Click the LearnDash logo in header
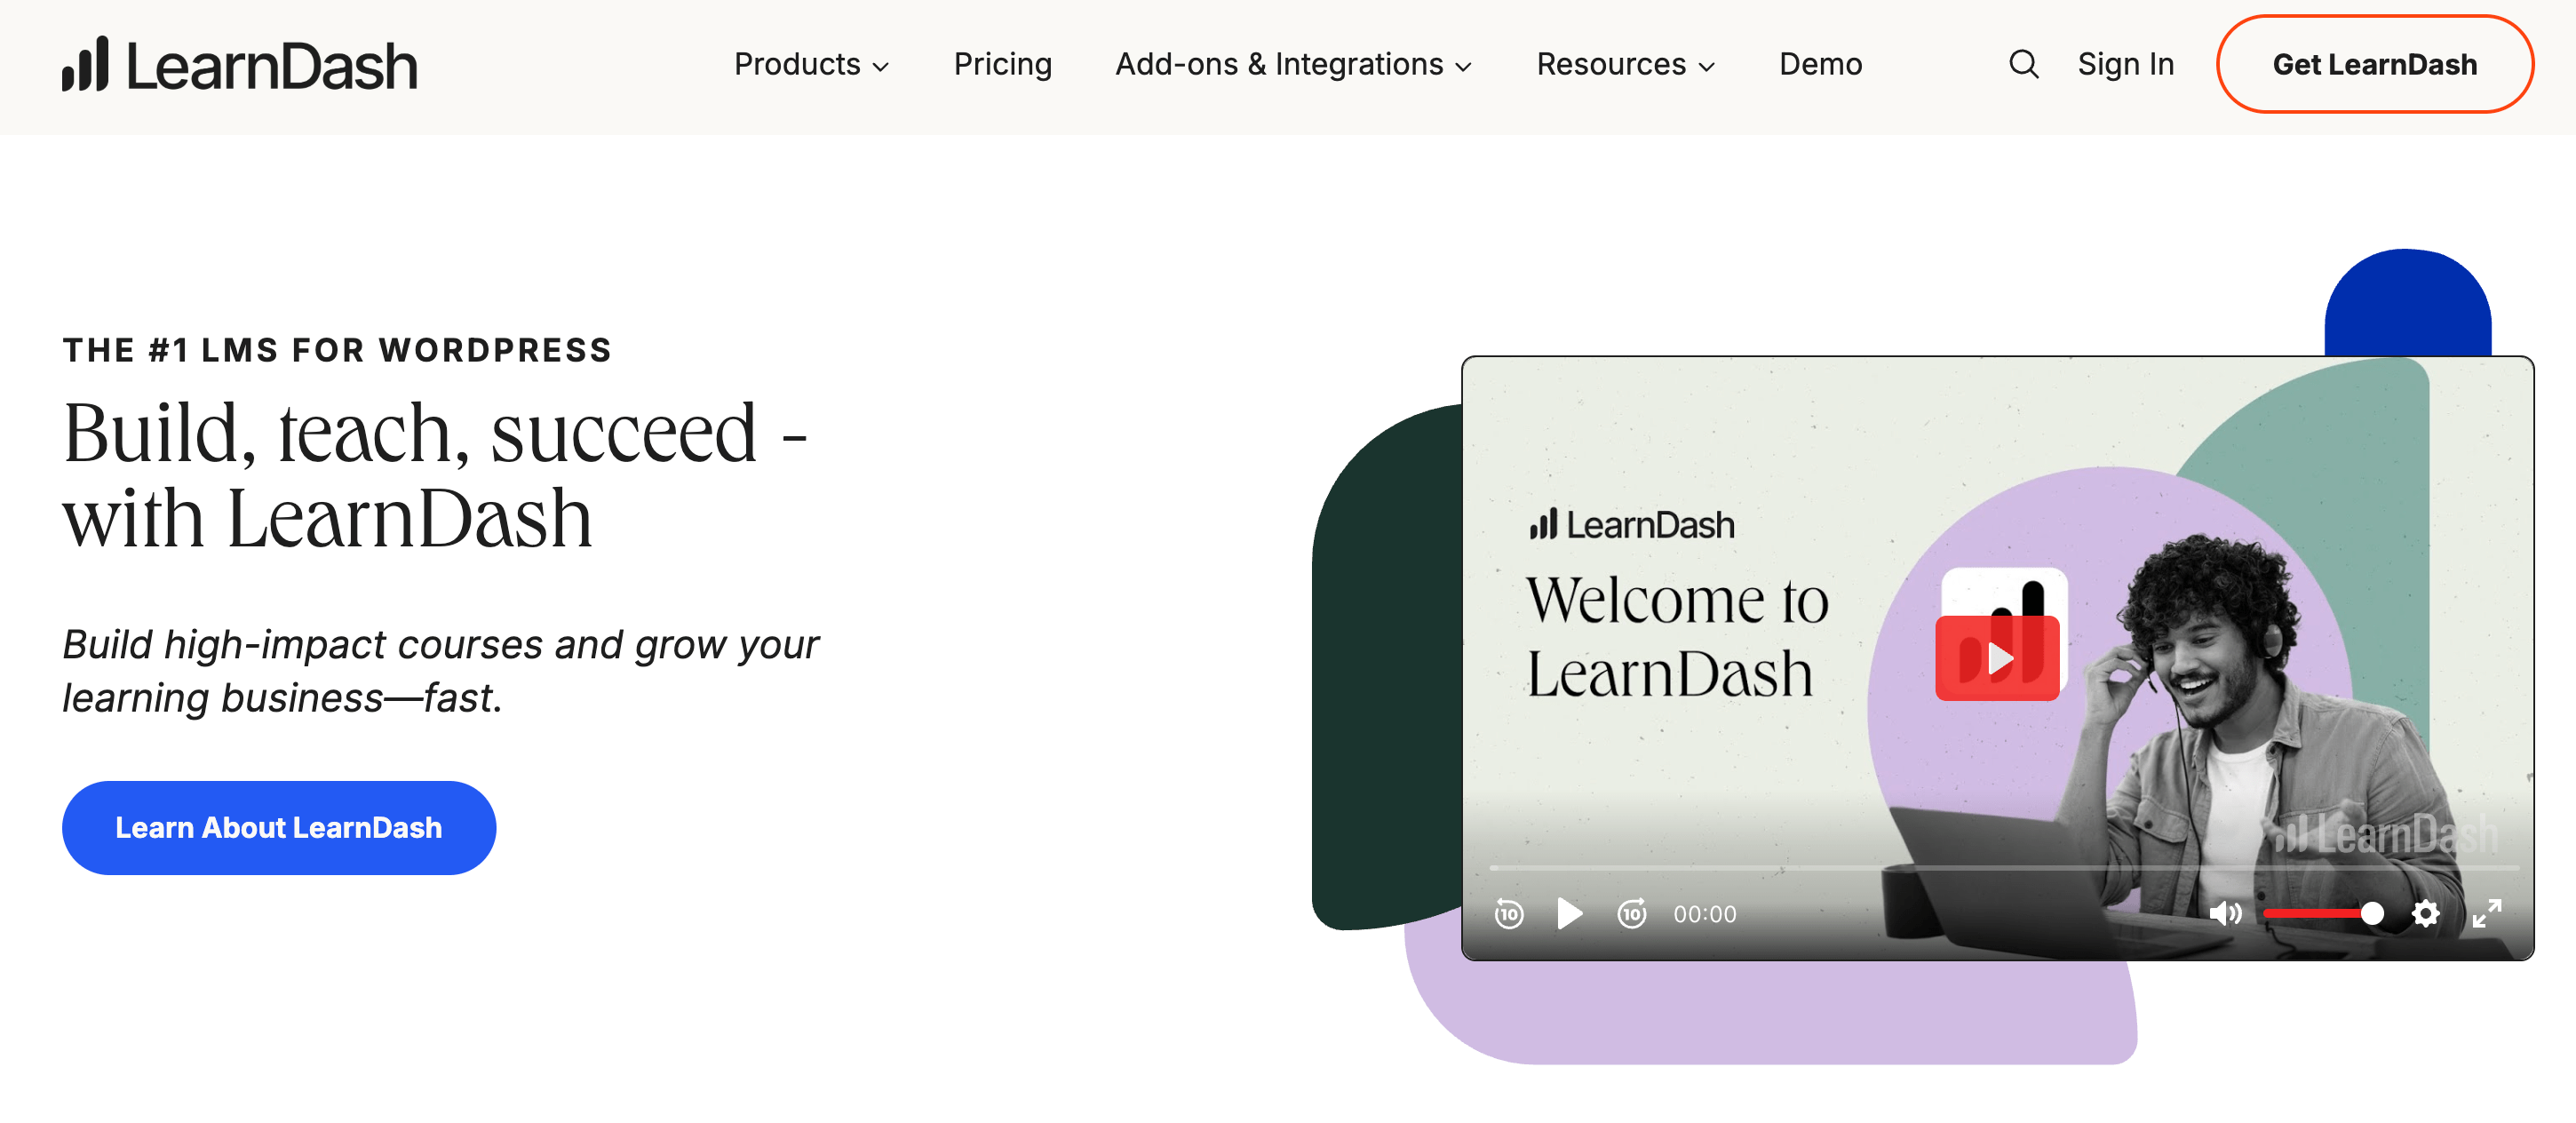2576x1123 pixels. point(239,65)
